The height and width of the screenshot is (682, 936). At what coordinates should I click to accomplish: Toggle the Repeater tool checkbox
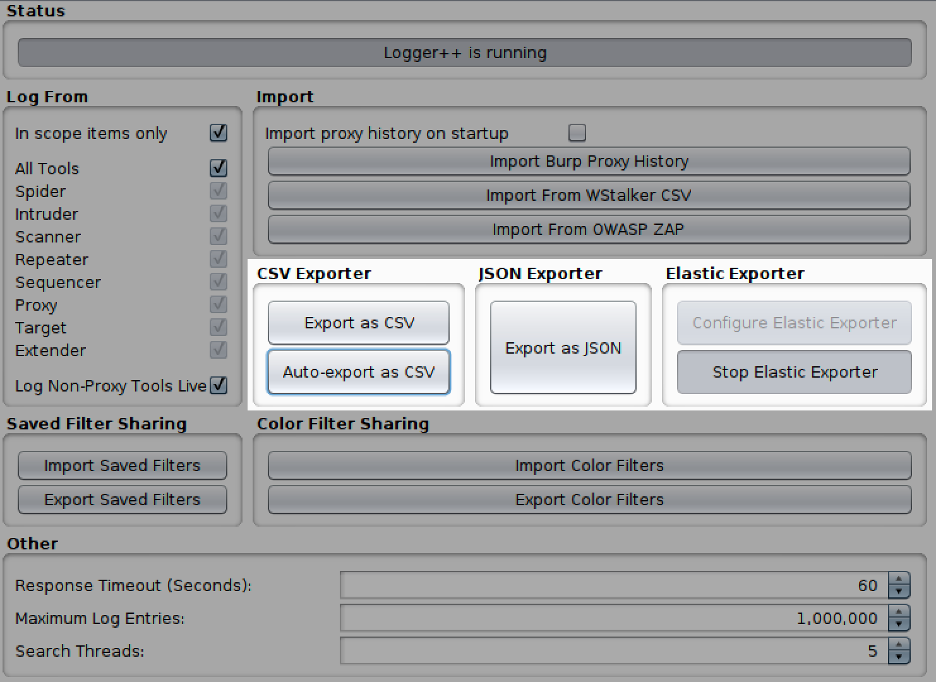(x=218, y=259)
